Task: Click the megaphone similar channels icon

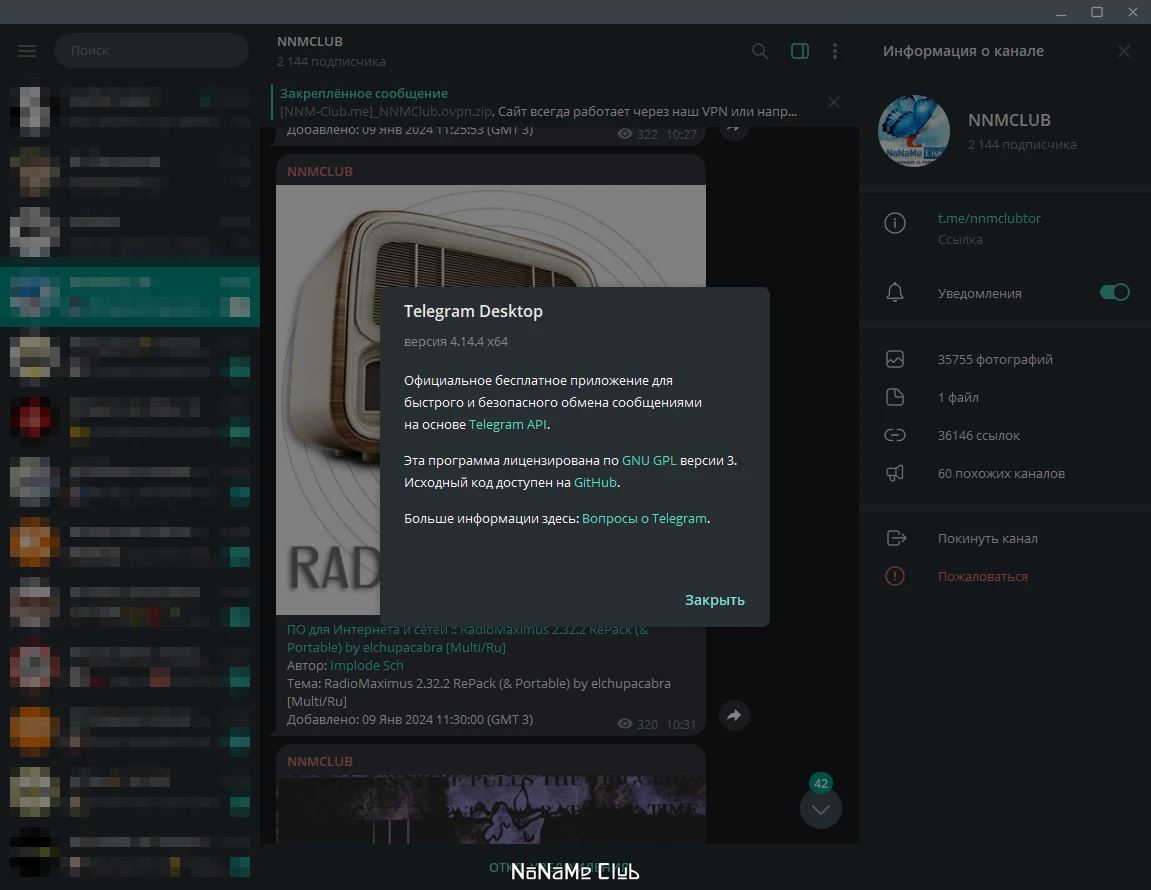Action: click(895, 473)
